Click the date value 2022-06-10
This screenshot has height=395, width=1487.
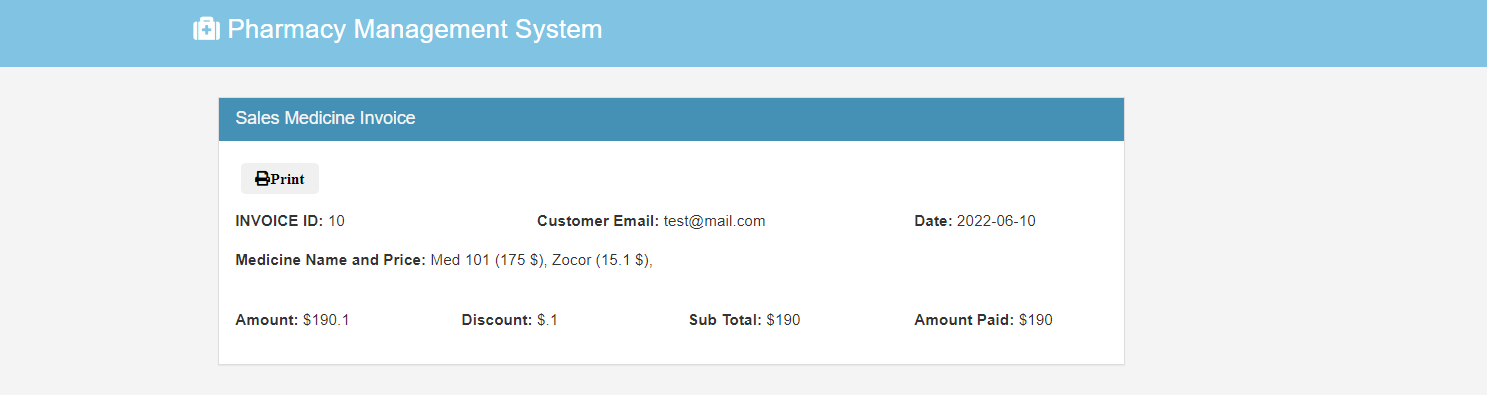(996, 221)
